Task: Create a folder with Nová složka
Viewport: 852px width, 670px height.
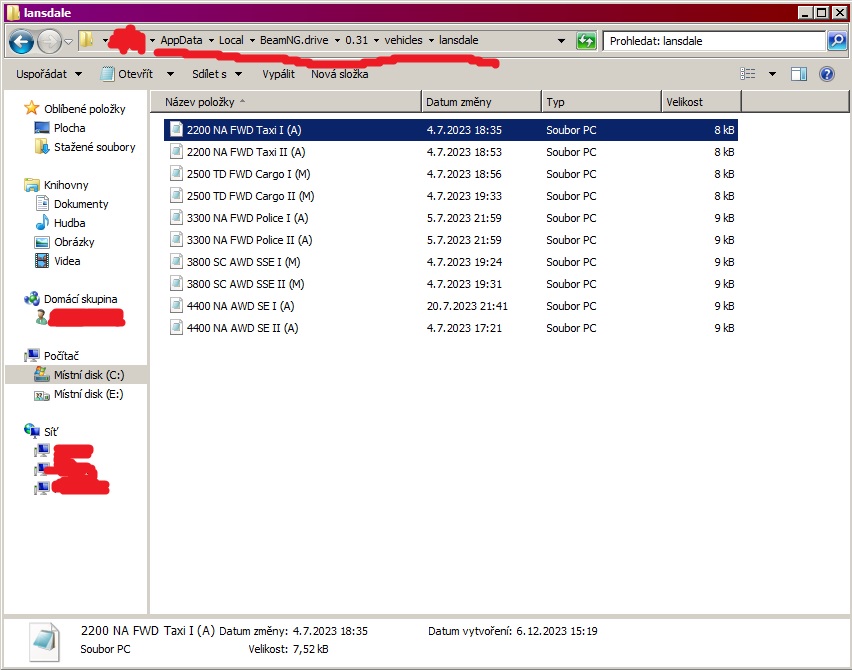Action: click(340, 74)
